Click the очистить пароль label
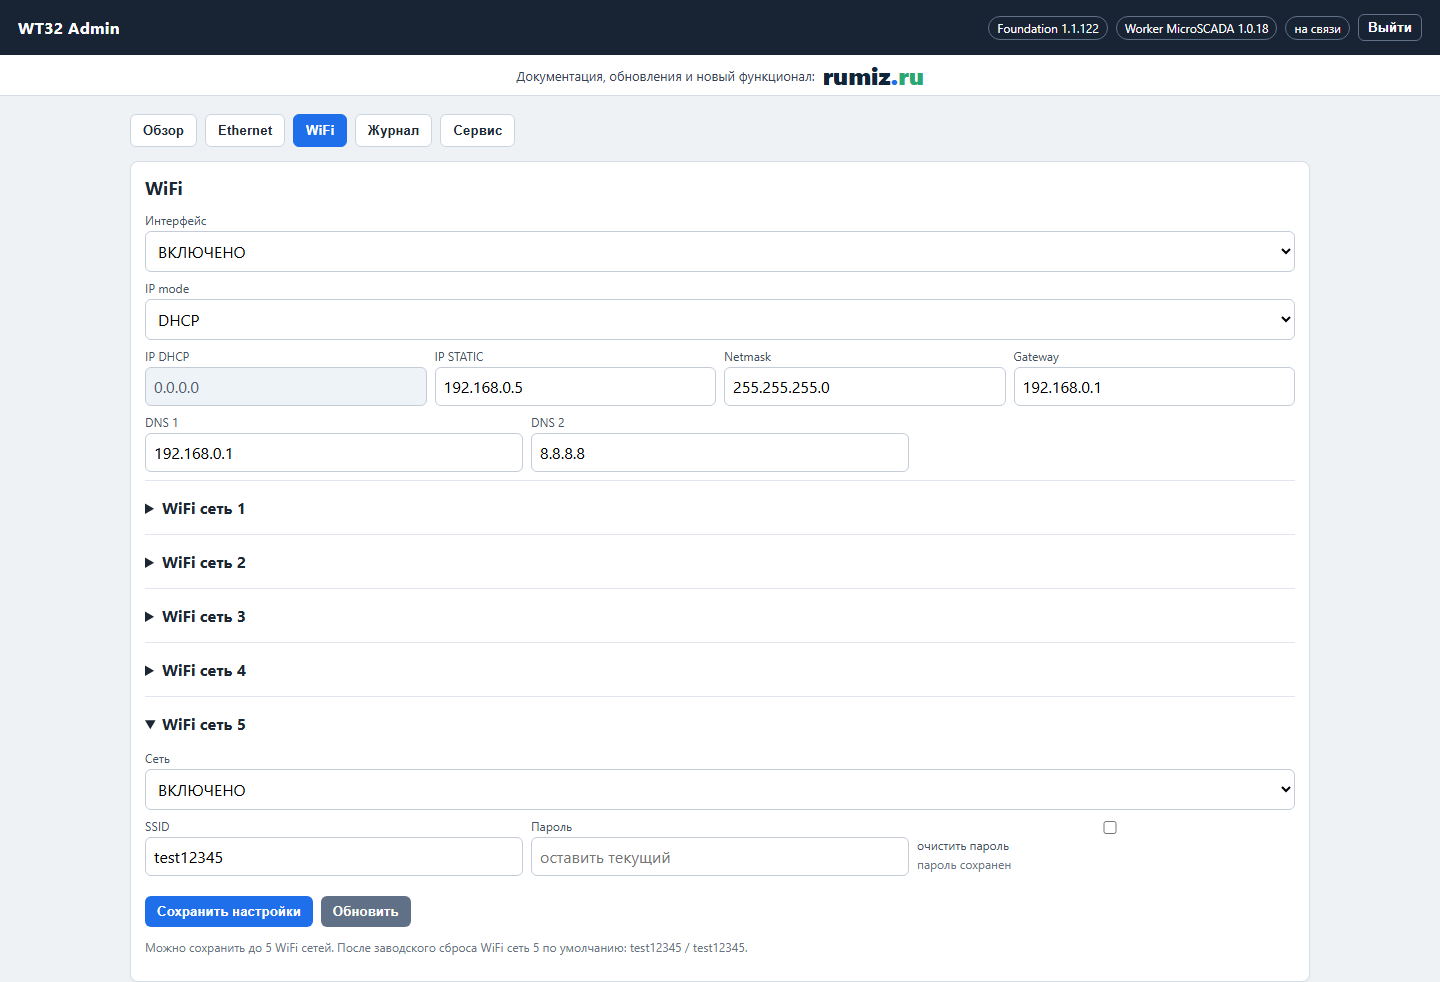The width and height of the screenshot is (1440, 982). (x=963, y=846)
